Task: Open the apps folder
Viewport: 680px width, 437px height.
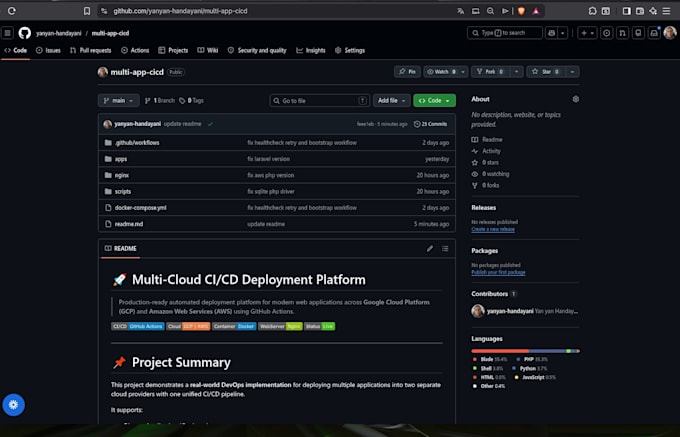Action: tap(121, 159)
